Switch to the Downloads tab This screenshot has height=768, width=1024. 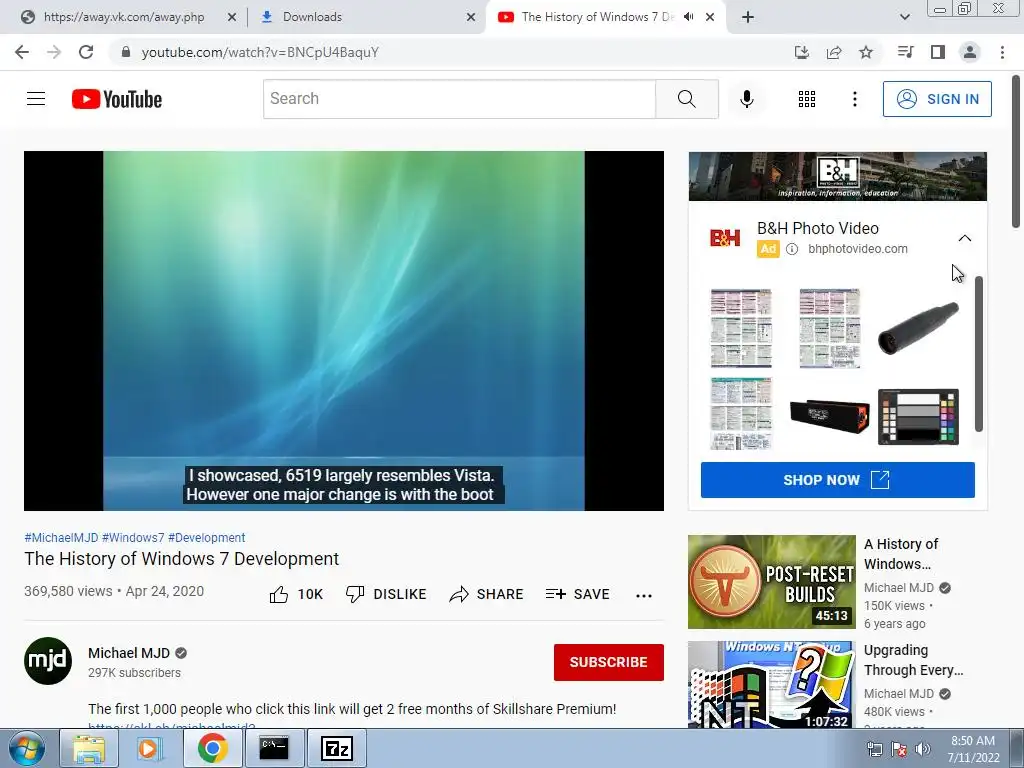tap(367, 17)
